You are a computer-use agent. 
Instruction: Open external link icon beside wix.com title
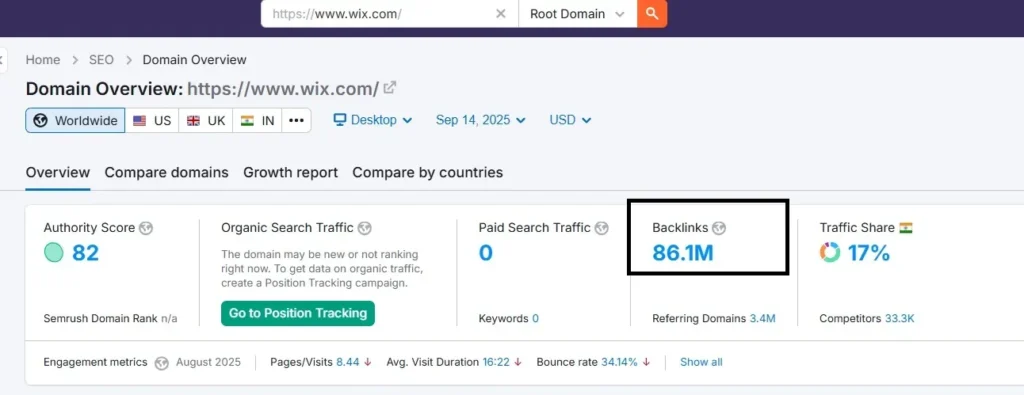[389, 87]
